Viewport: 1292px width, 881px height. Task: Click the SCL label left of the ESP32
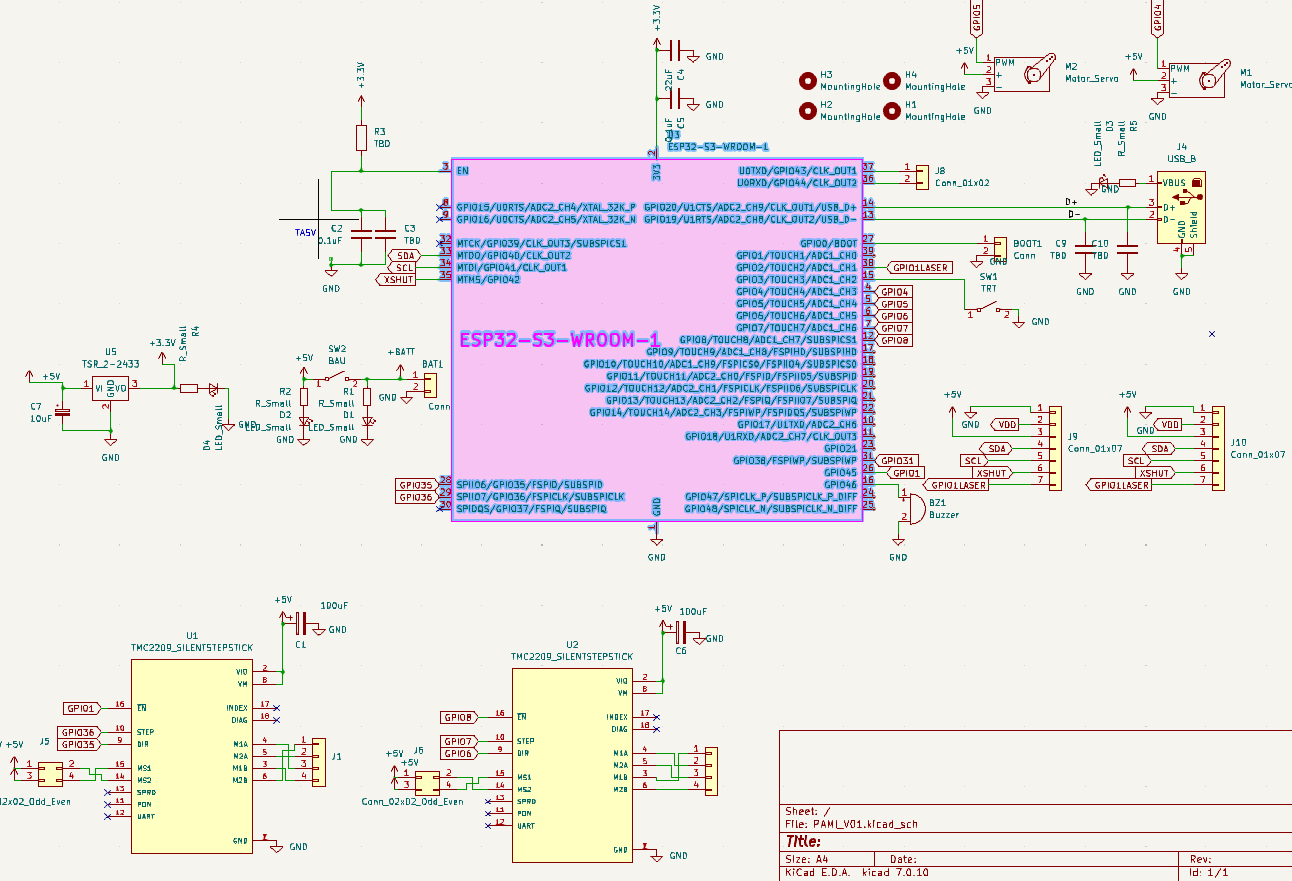point(402,267)
